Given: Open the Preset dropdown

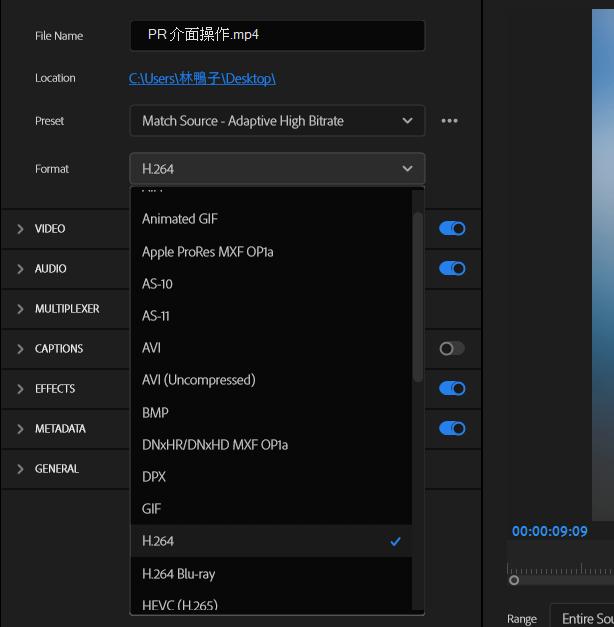Looking at the screenshot, I should click(x=276, y=121).
